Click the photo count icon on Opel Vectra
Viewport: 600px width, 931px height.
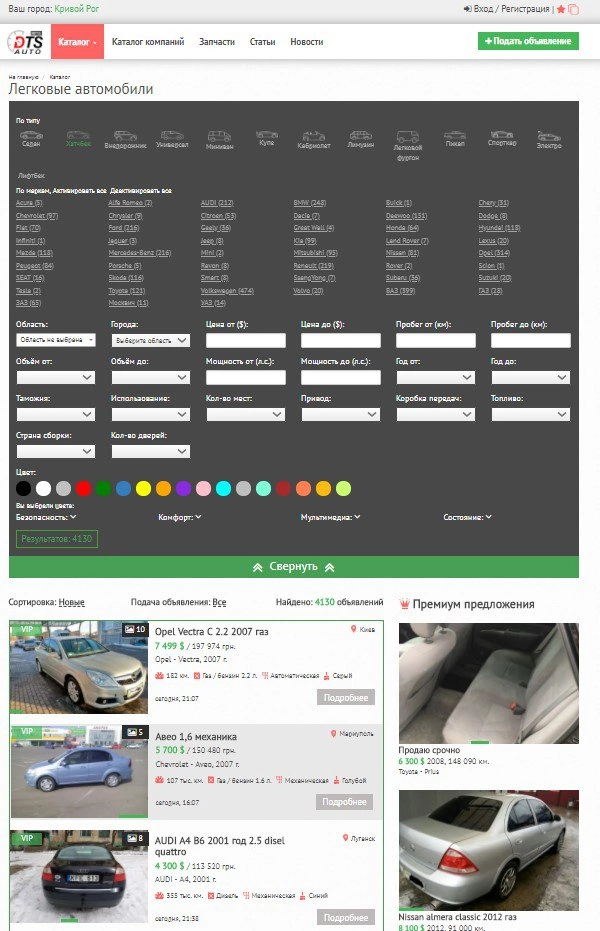128,629
